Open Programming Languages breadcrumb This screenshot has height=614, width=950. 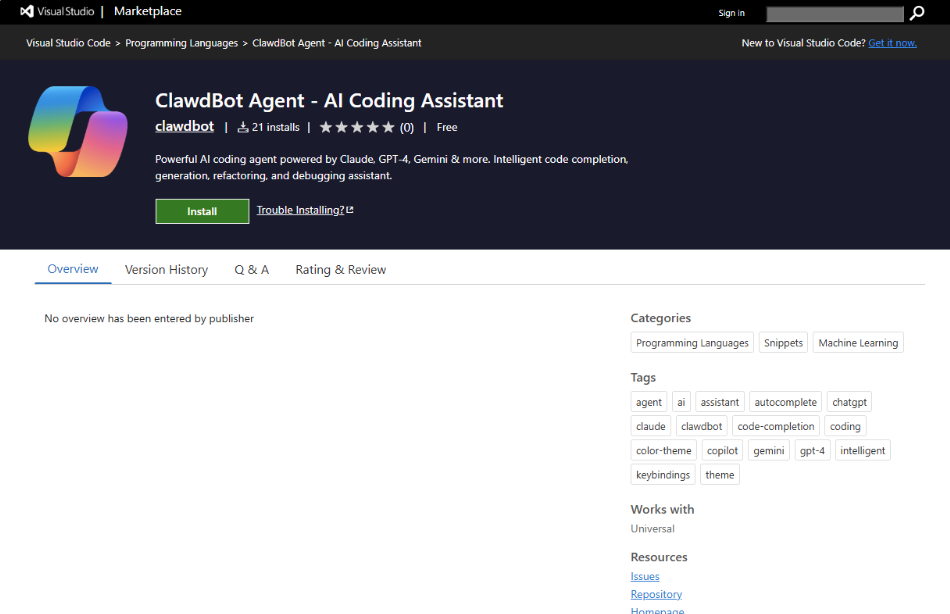click(182, 43)
